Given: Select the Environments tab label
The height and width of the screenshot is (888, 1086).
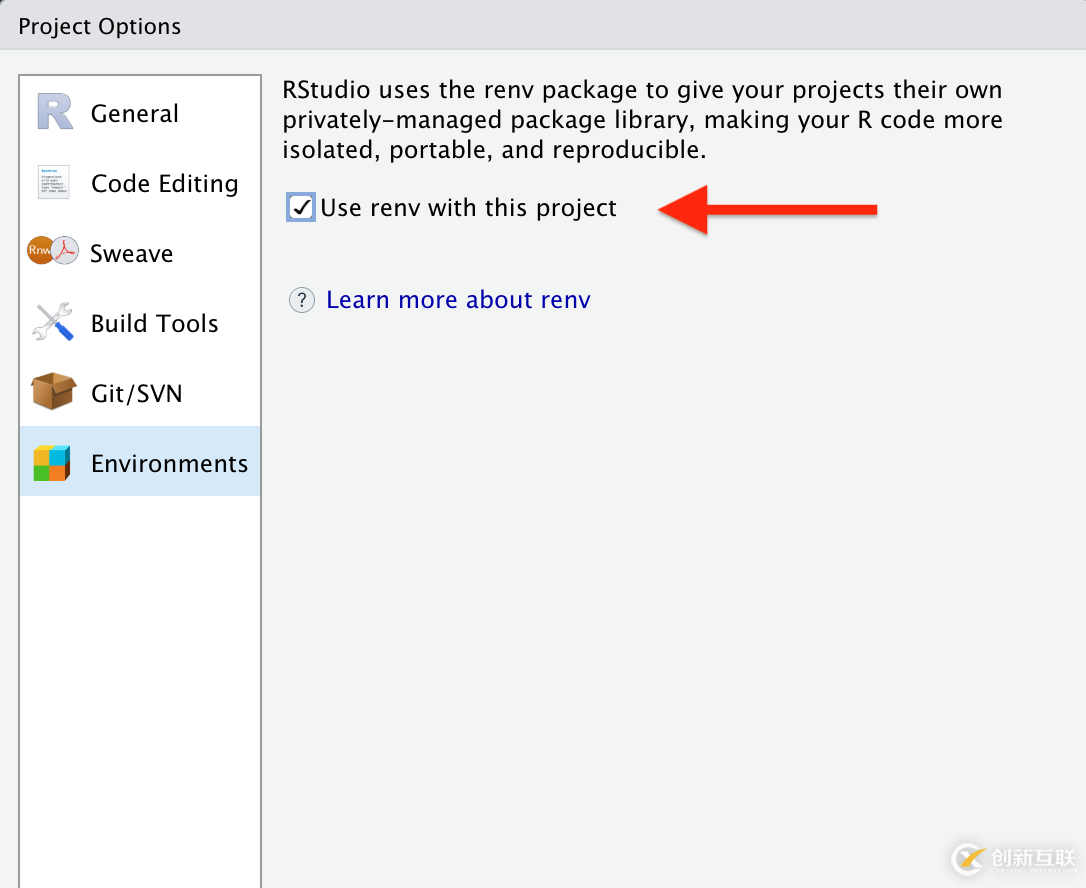Looking at the screenshot, I should tap(170, 464).
